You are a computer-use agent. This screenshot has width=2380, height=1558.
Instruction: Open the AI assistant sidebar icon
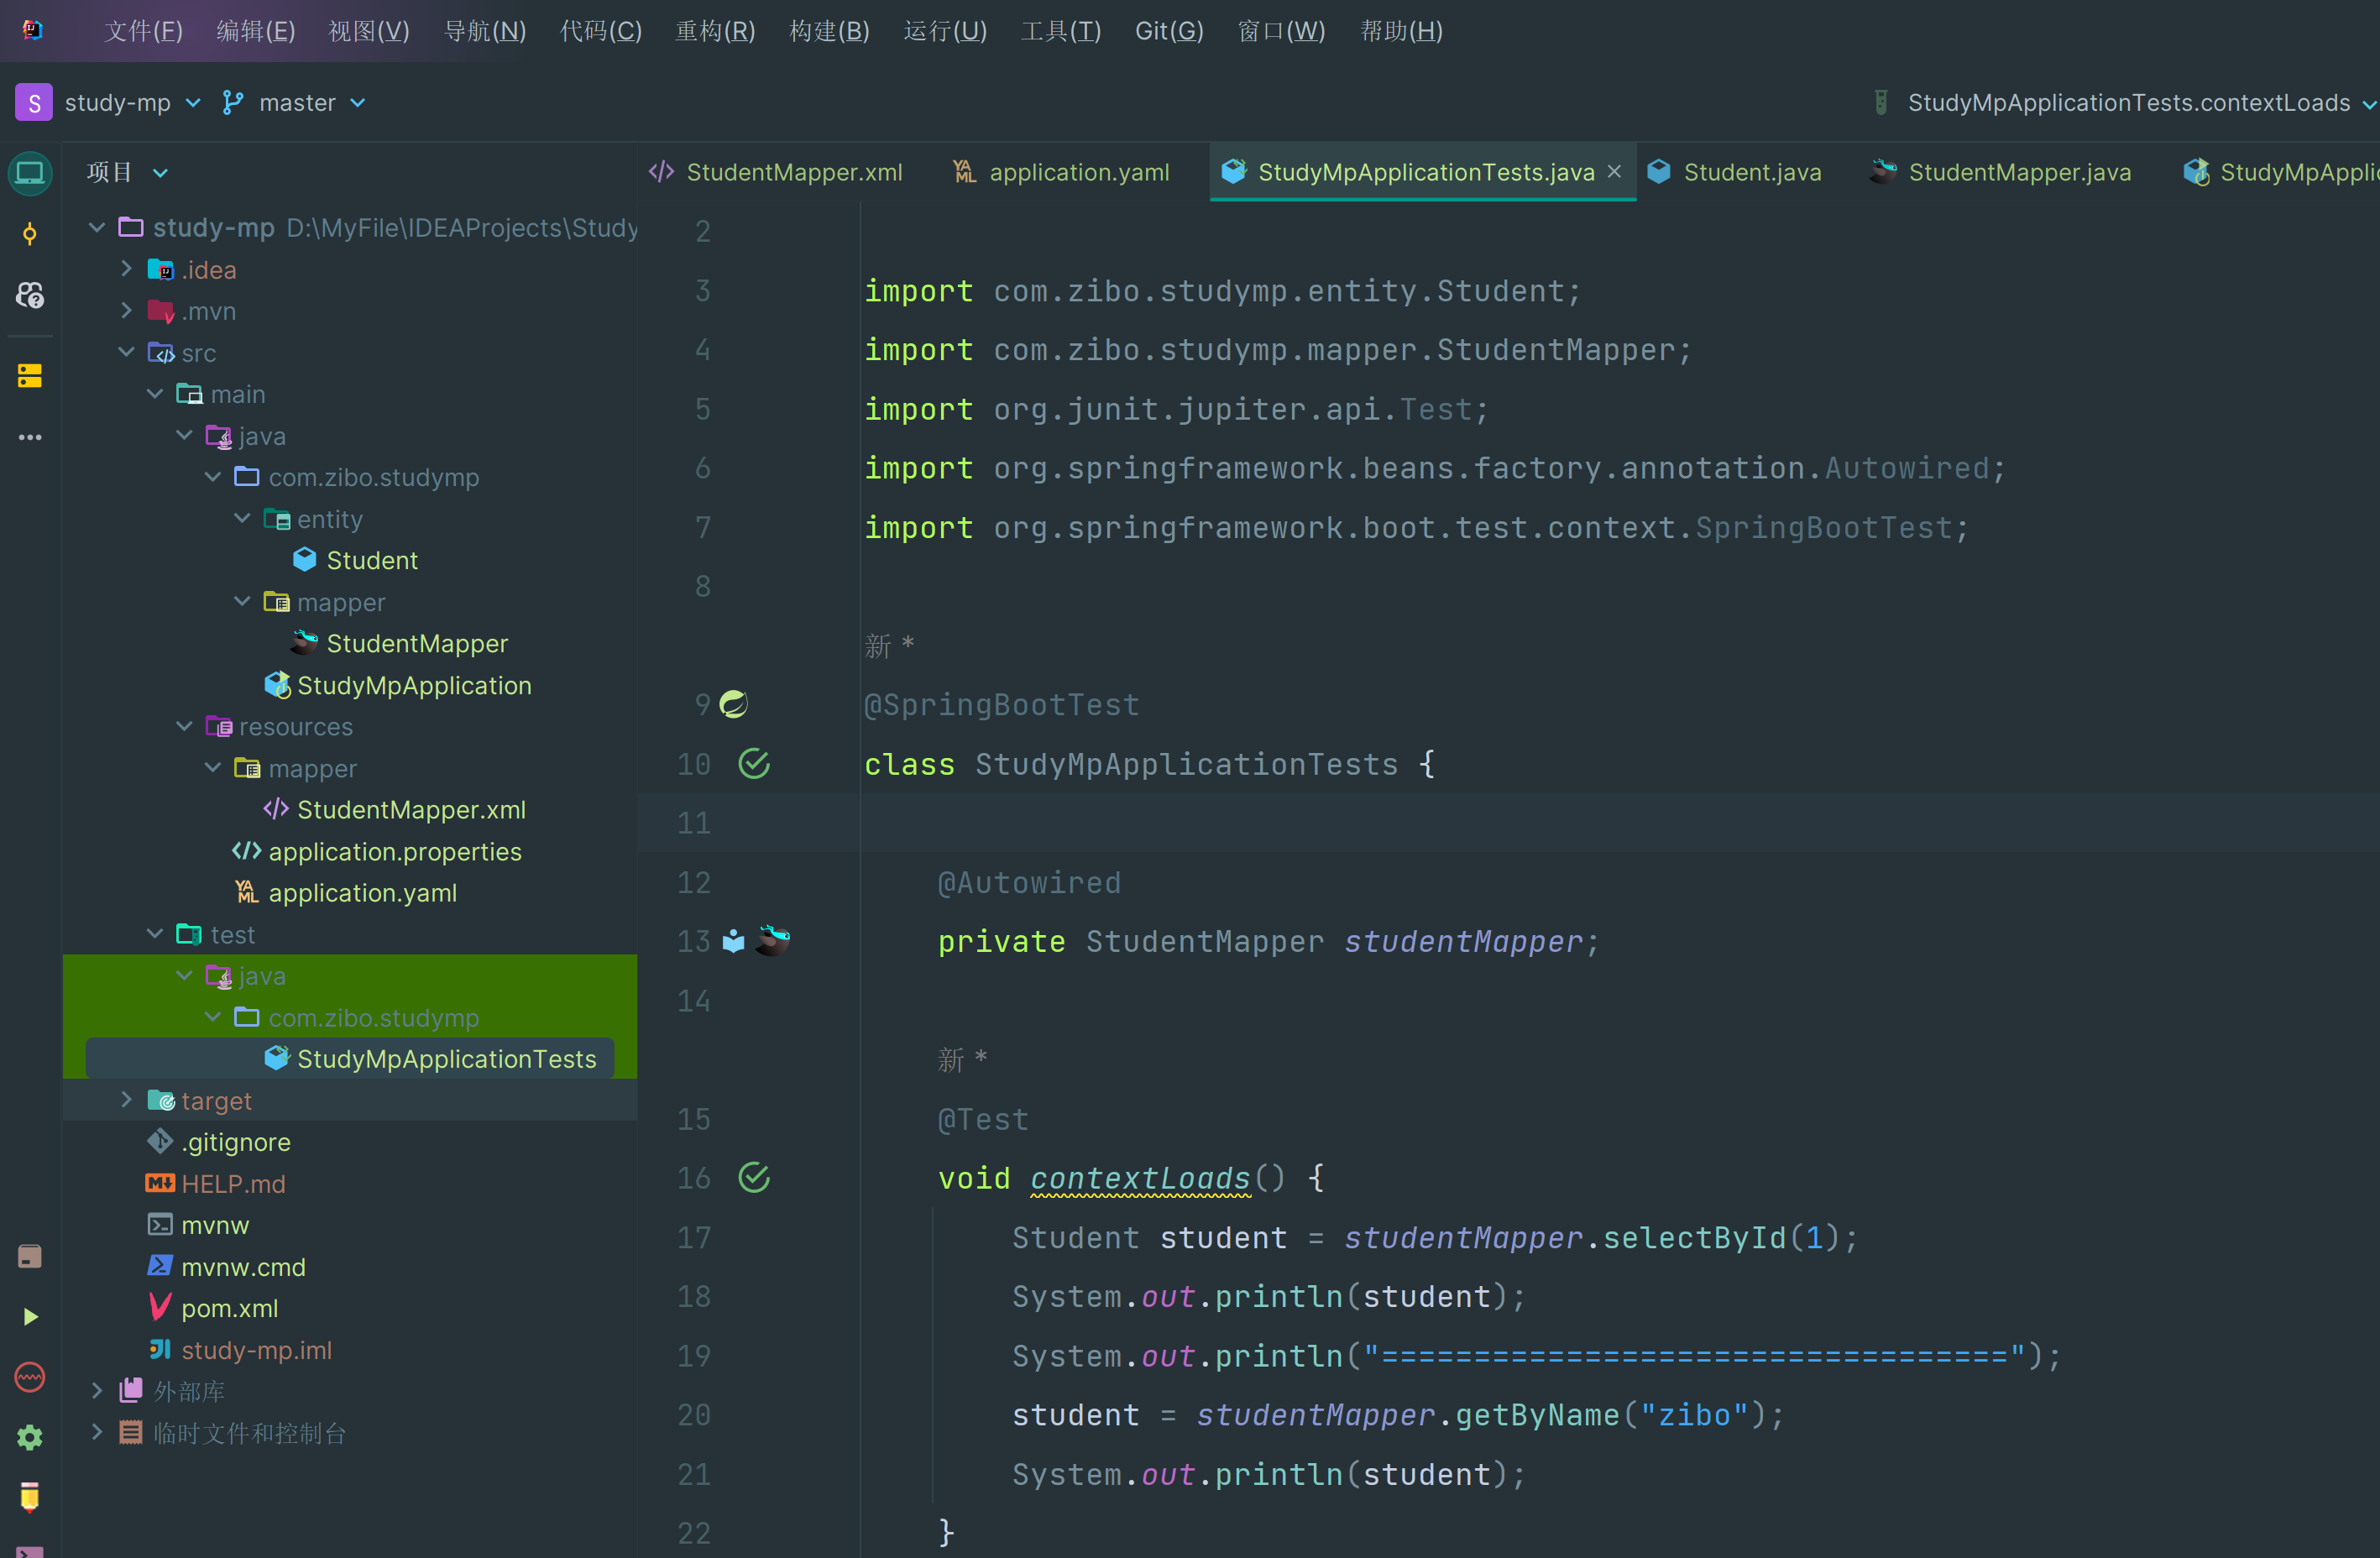click(30, 295)
